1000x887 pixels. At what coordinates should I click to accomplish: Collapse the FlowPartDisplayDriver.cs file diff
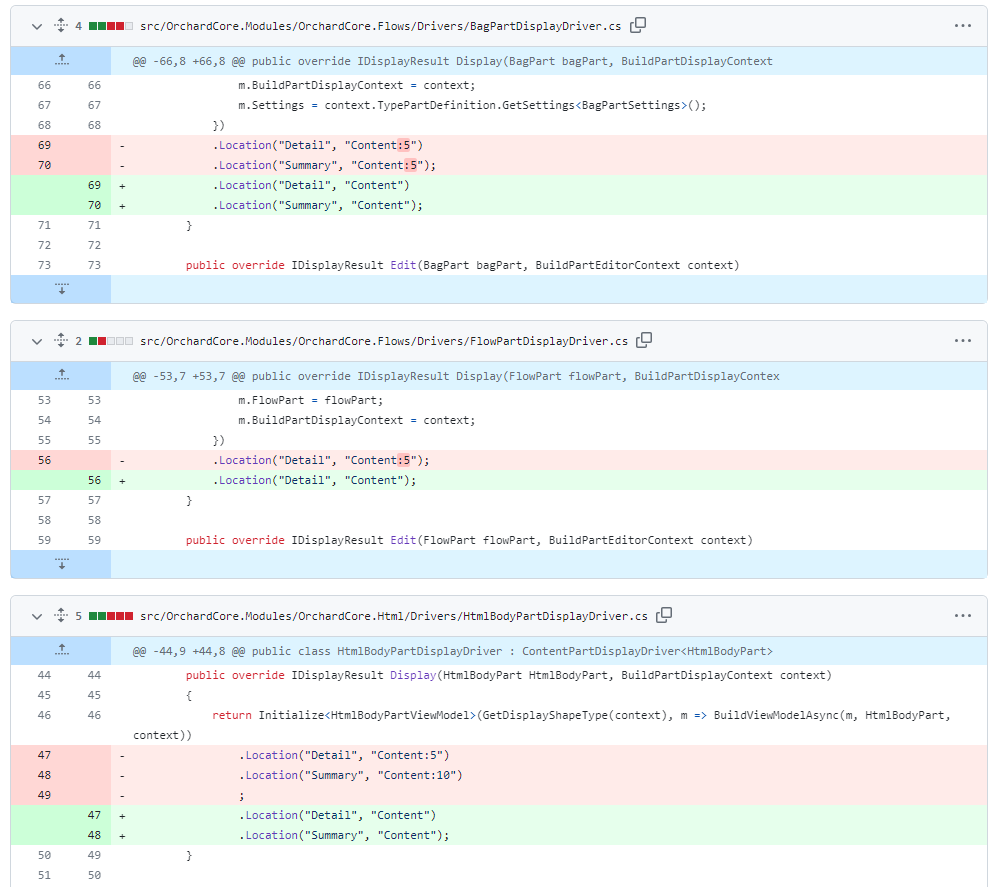coord(37,341)
